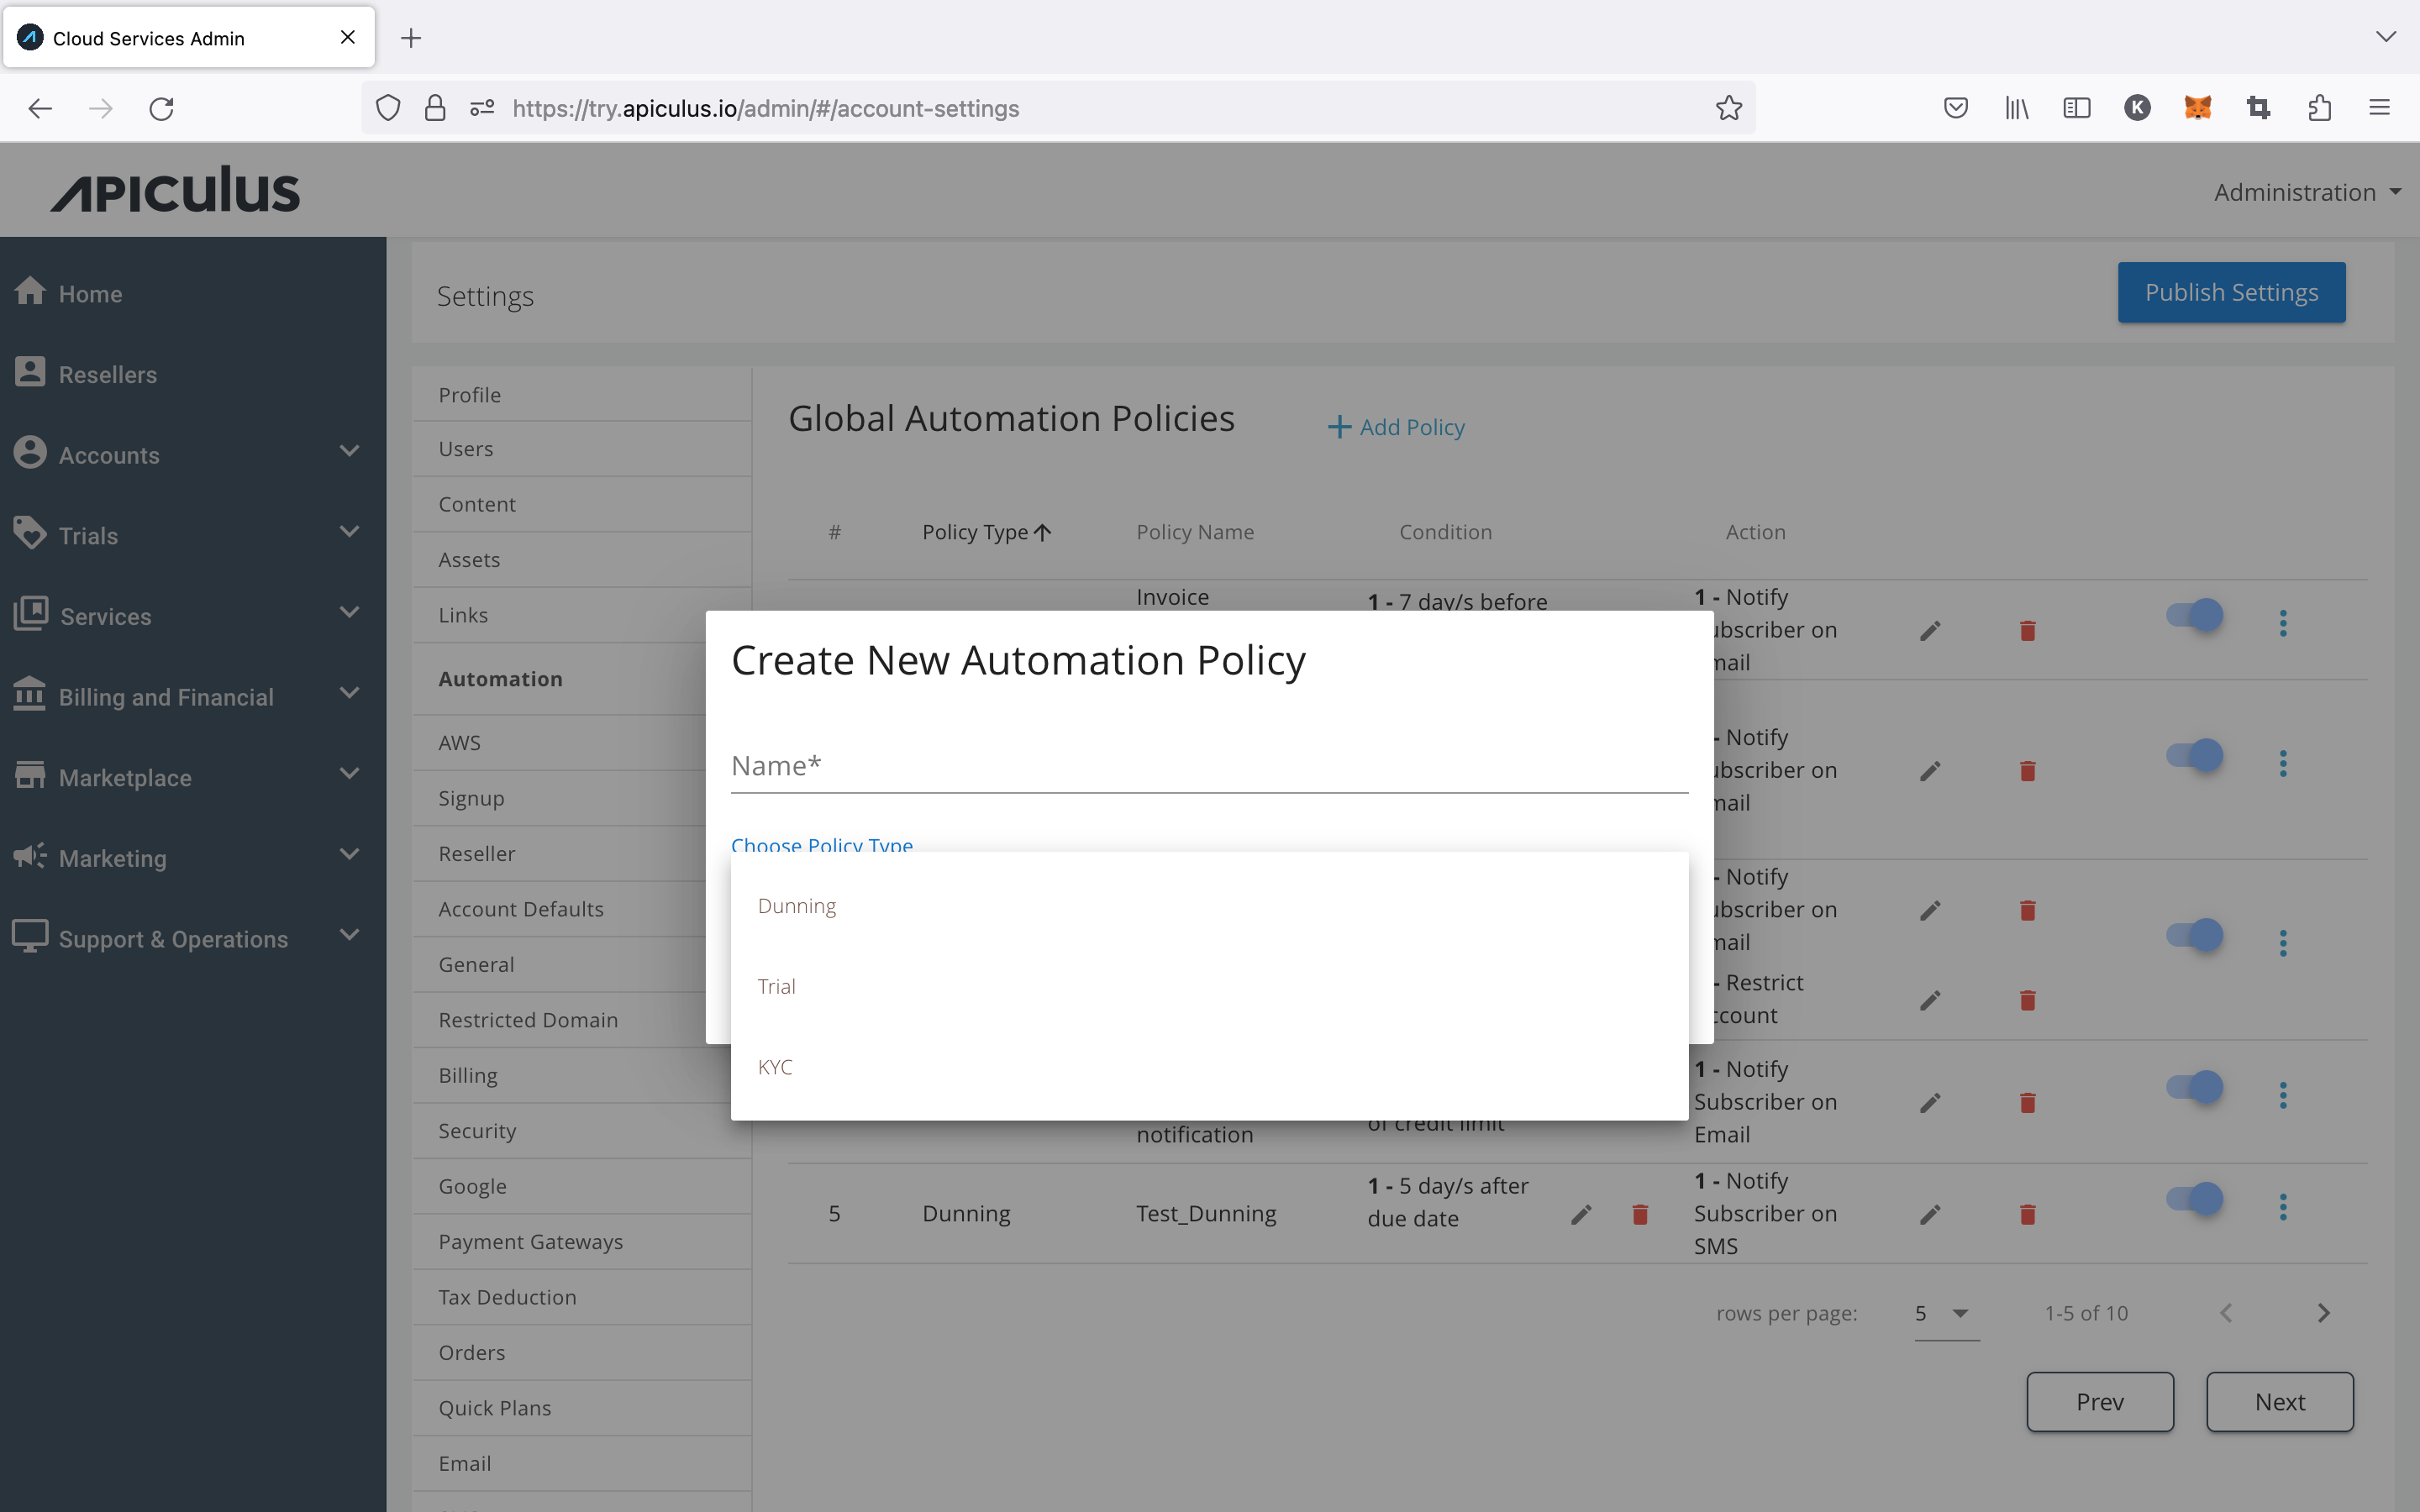Click the Home icon in sidebar

point(30,291)
